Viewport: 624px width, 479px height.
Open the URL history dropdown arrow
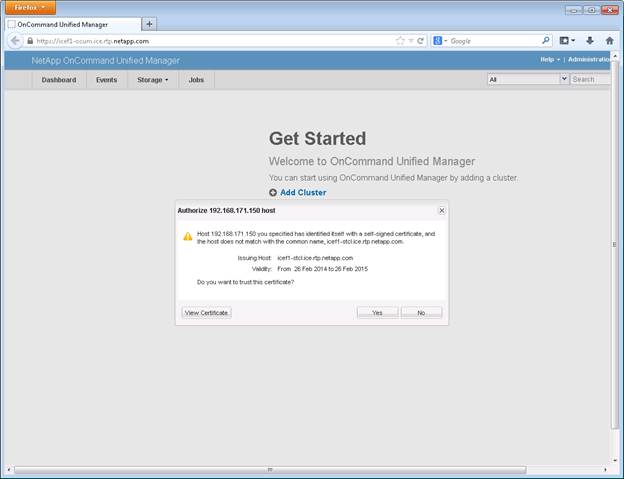pyautogui.click(x=410, y=41)
